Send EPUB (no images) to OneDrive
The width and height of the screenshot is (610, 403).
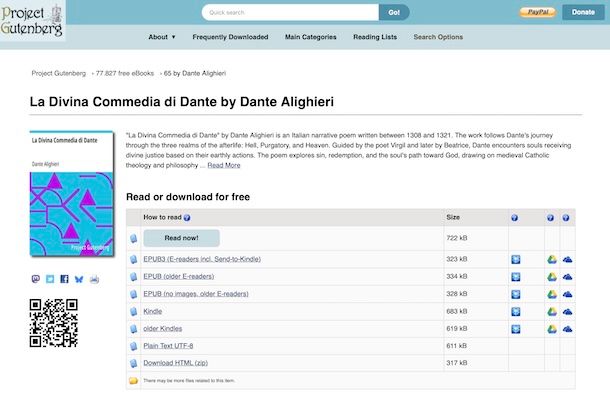point(567,294)
